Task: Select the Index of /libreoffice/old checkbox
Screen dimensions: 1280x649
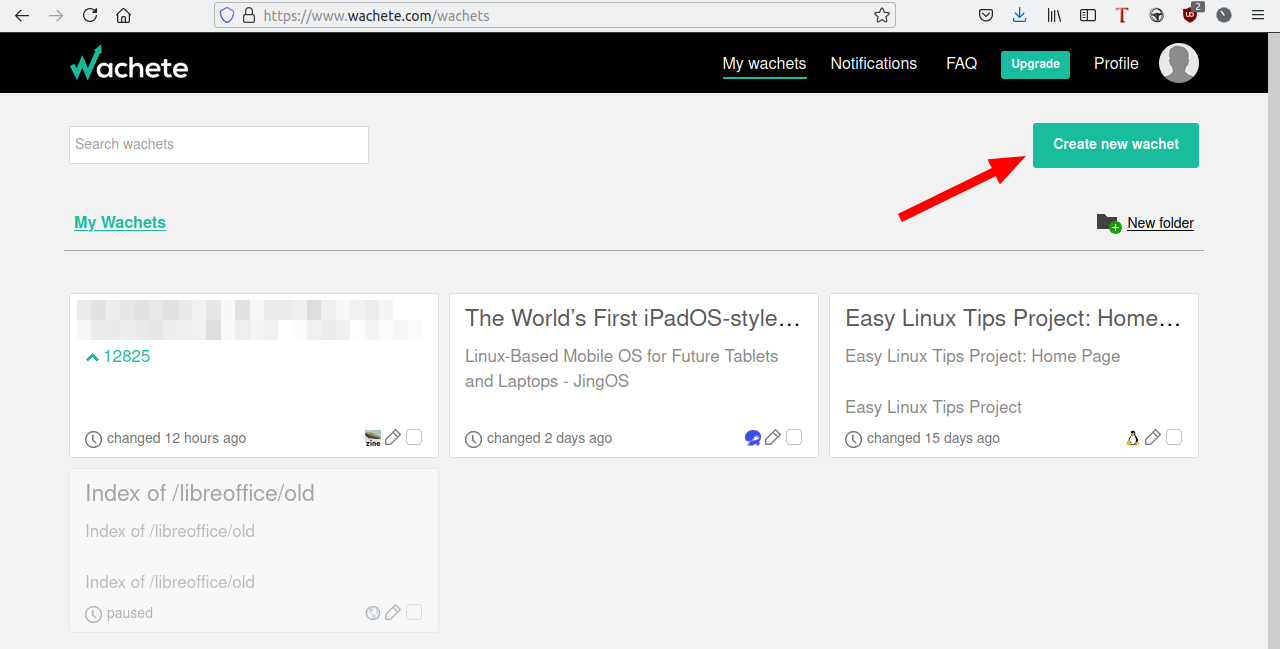Action: point(414,612)
